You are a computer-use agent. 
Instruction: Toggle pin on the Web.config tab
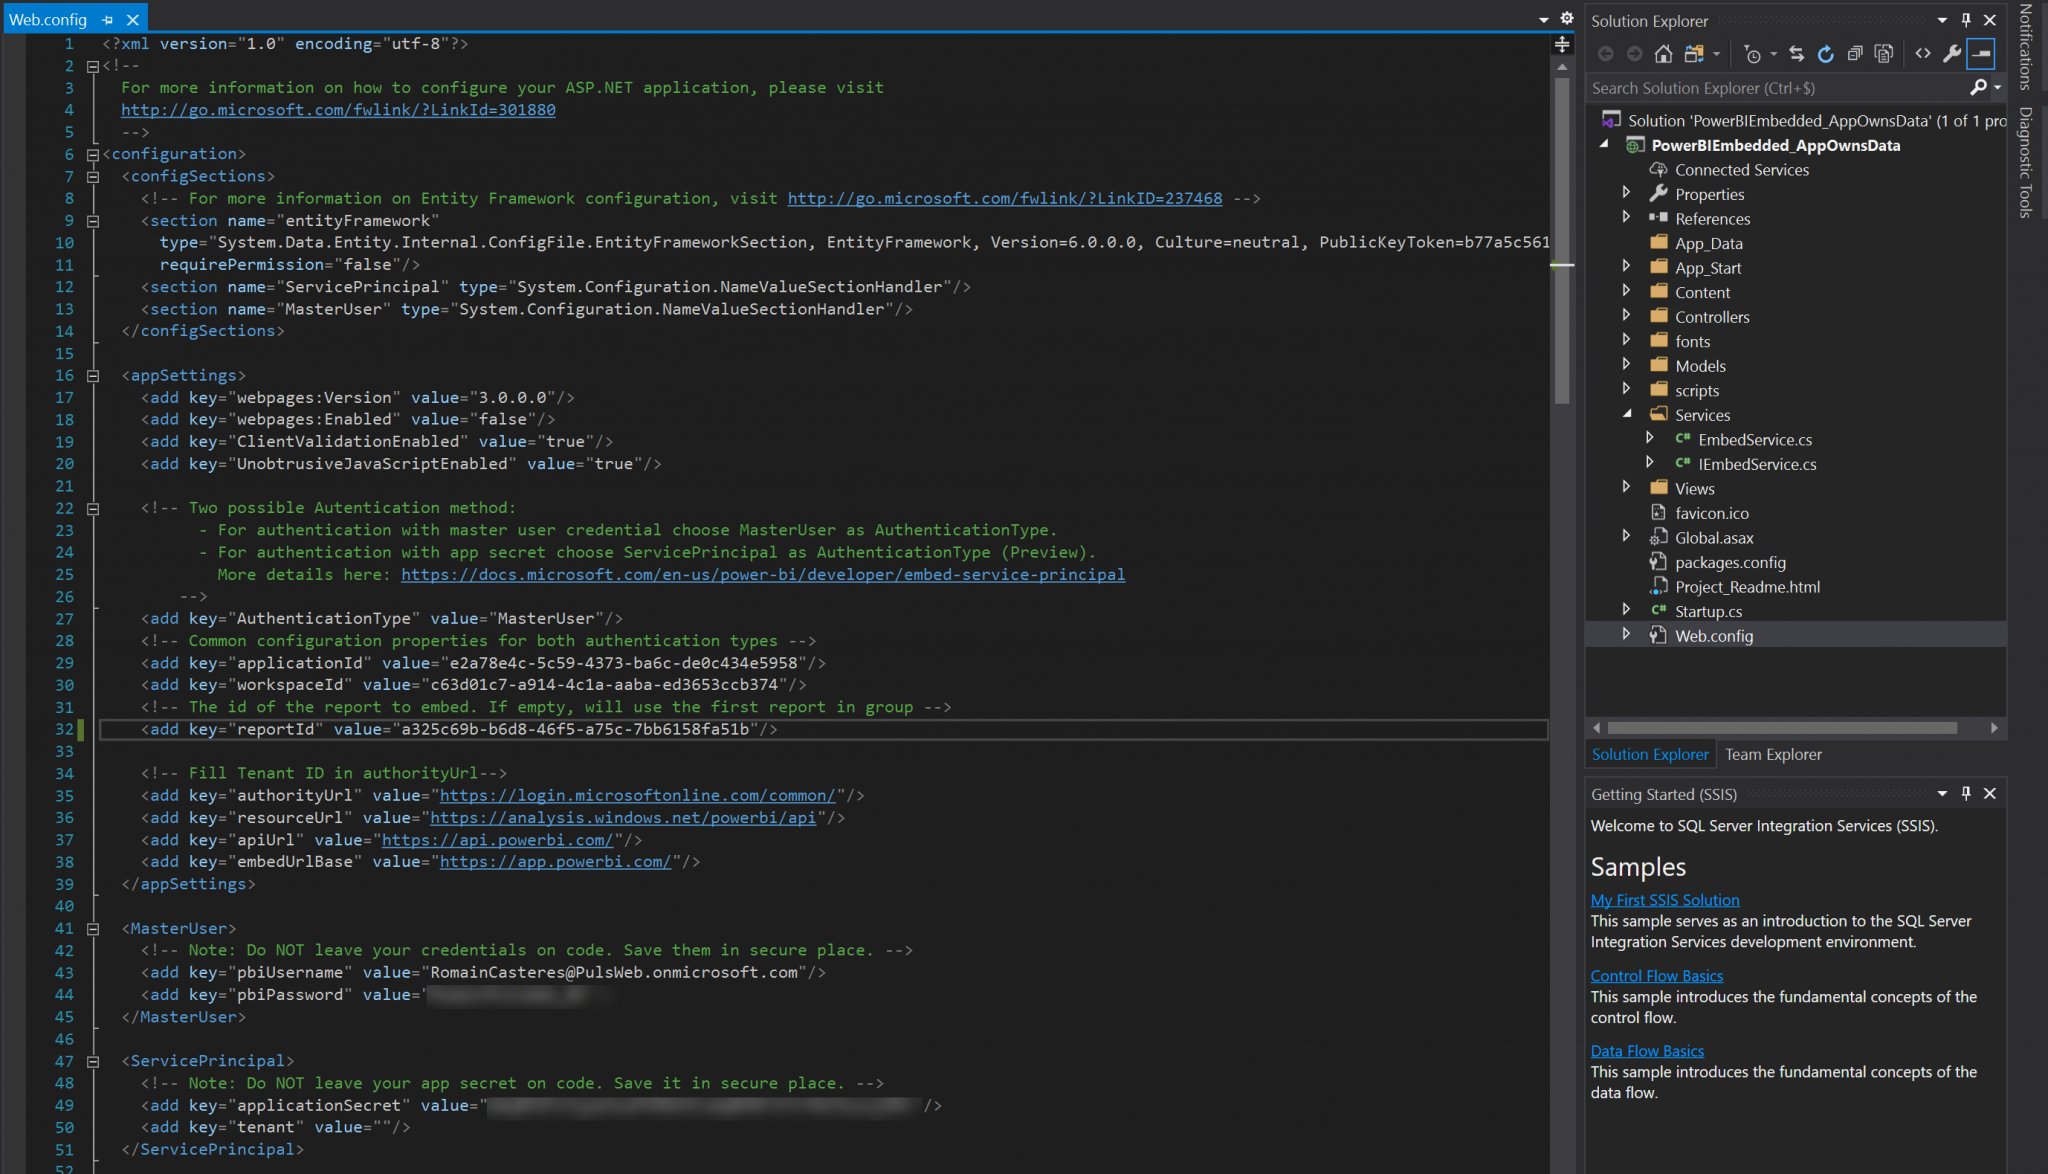[x=107, y=20]
